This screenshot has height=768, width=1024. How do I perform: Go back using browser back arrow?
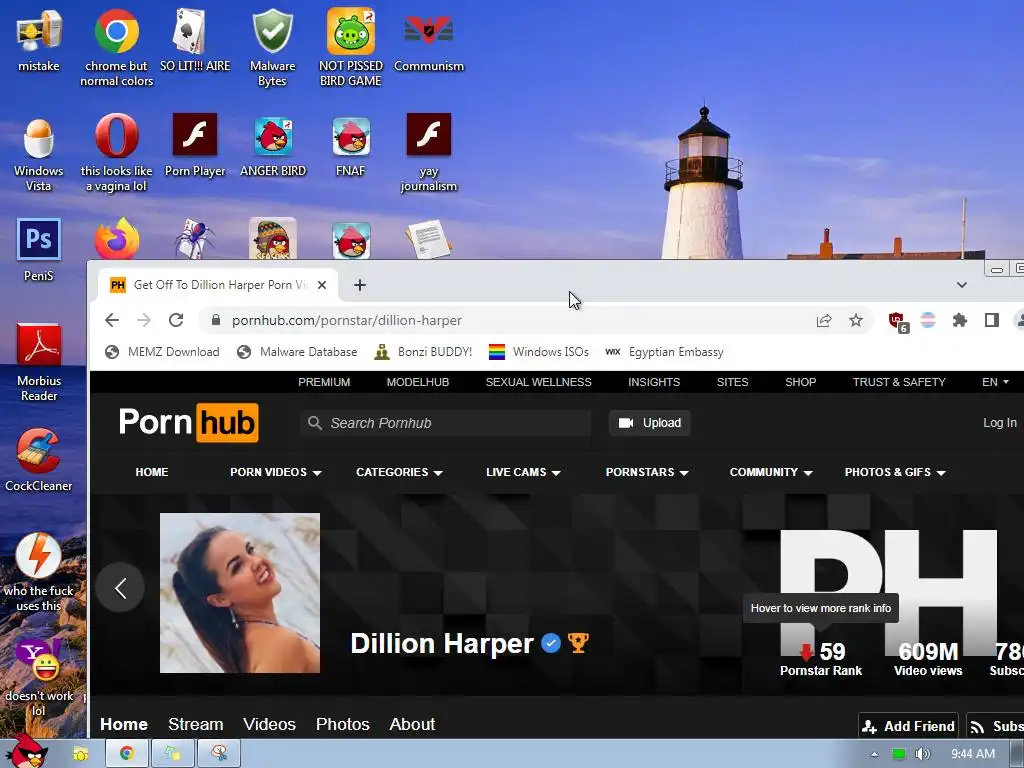112,320
